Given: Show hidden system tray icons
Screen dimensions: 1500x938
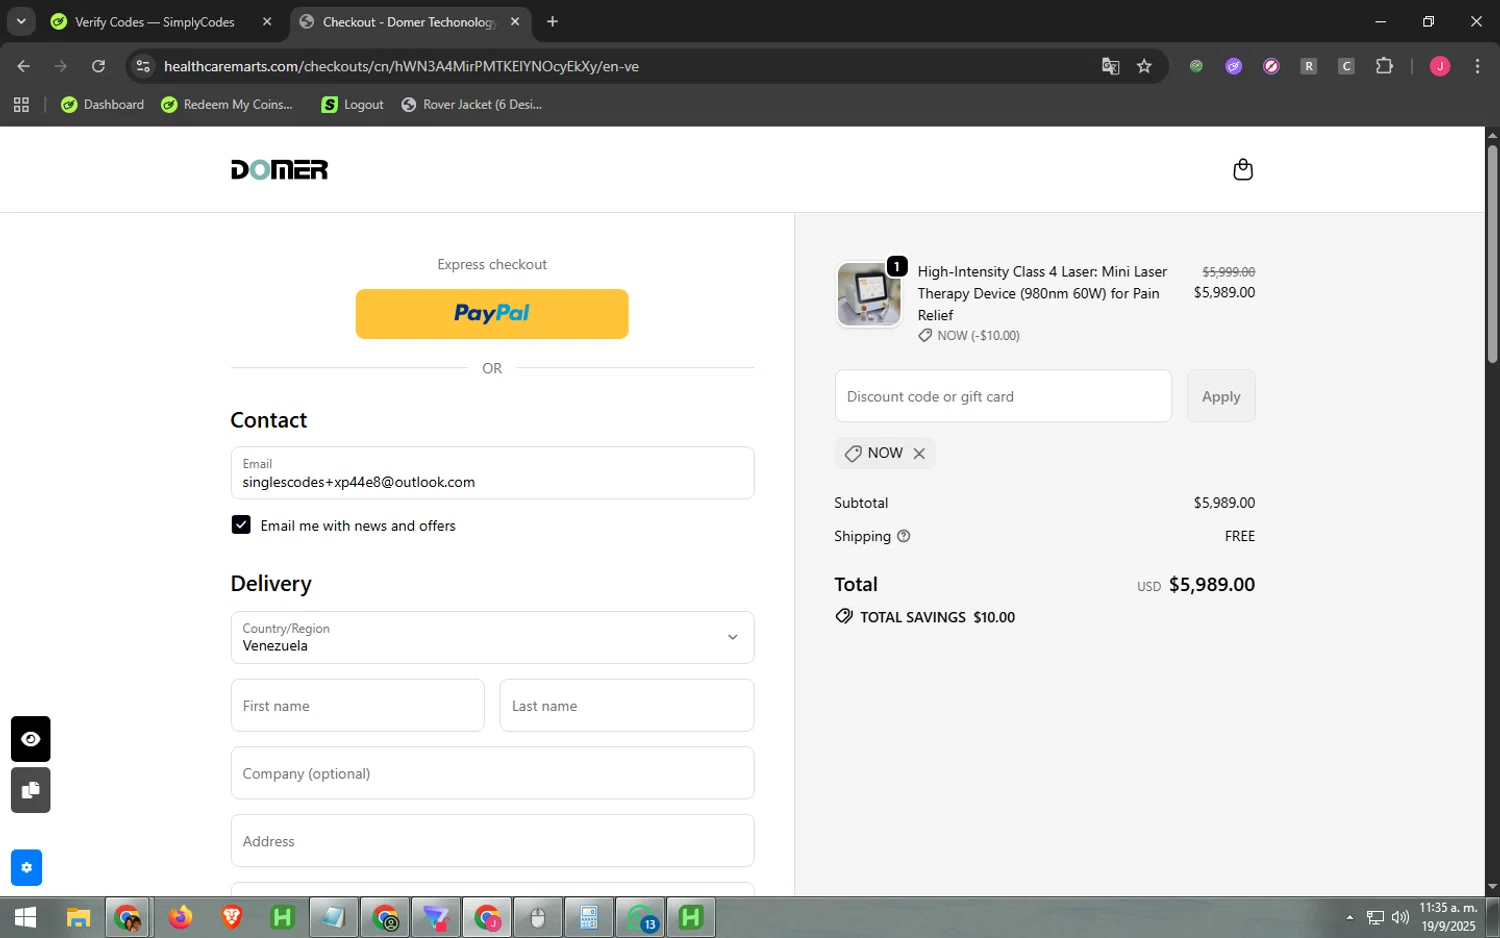Looking at the screenshot, I should click(1349, 917).
